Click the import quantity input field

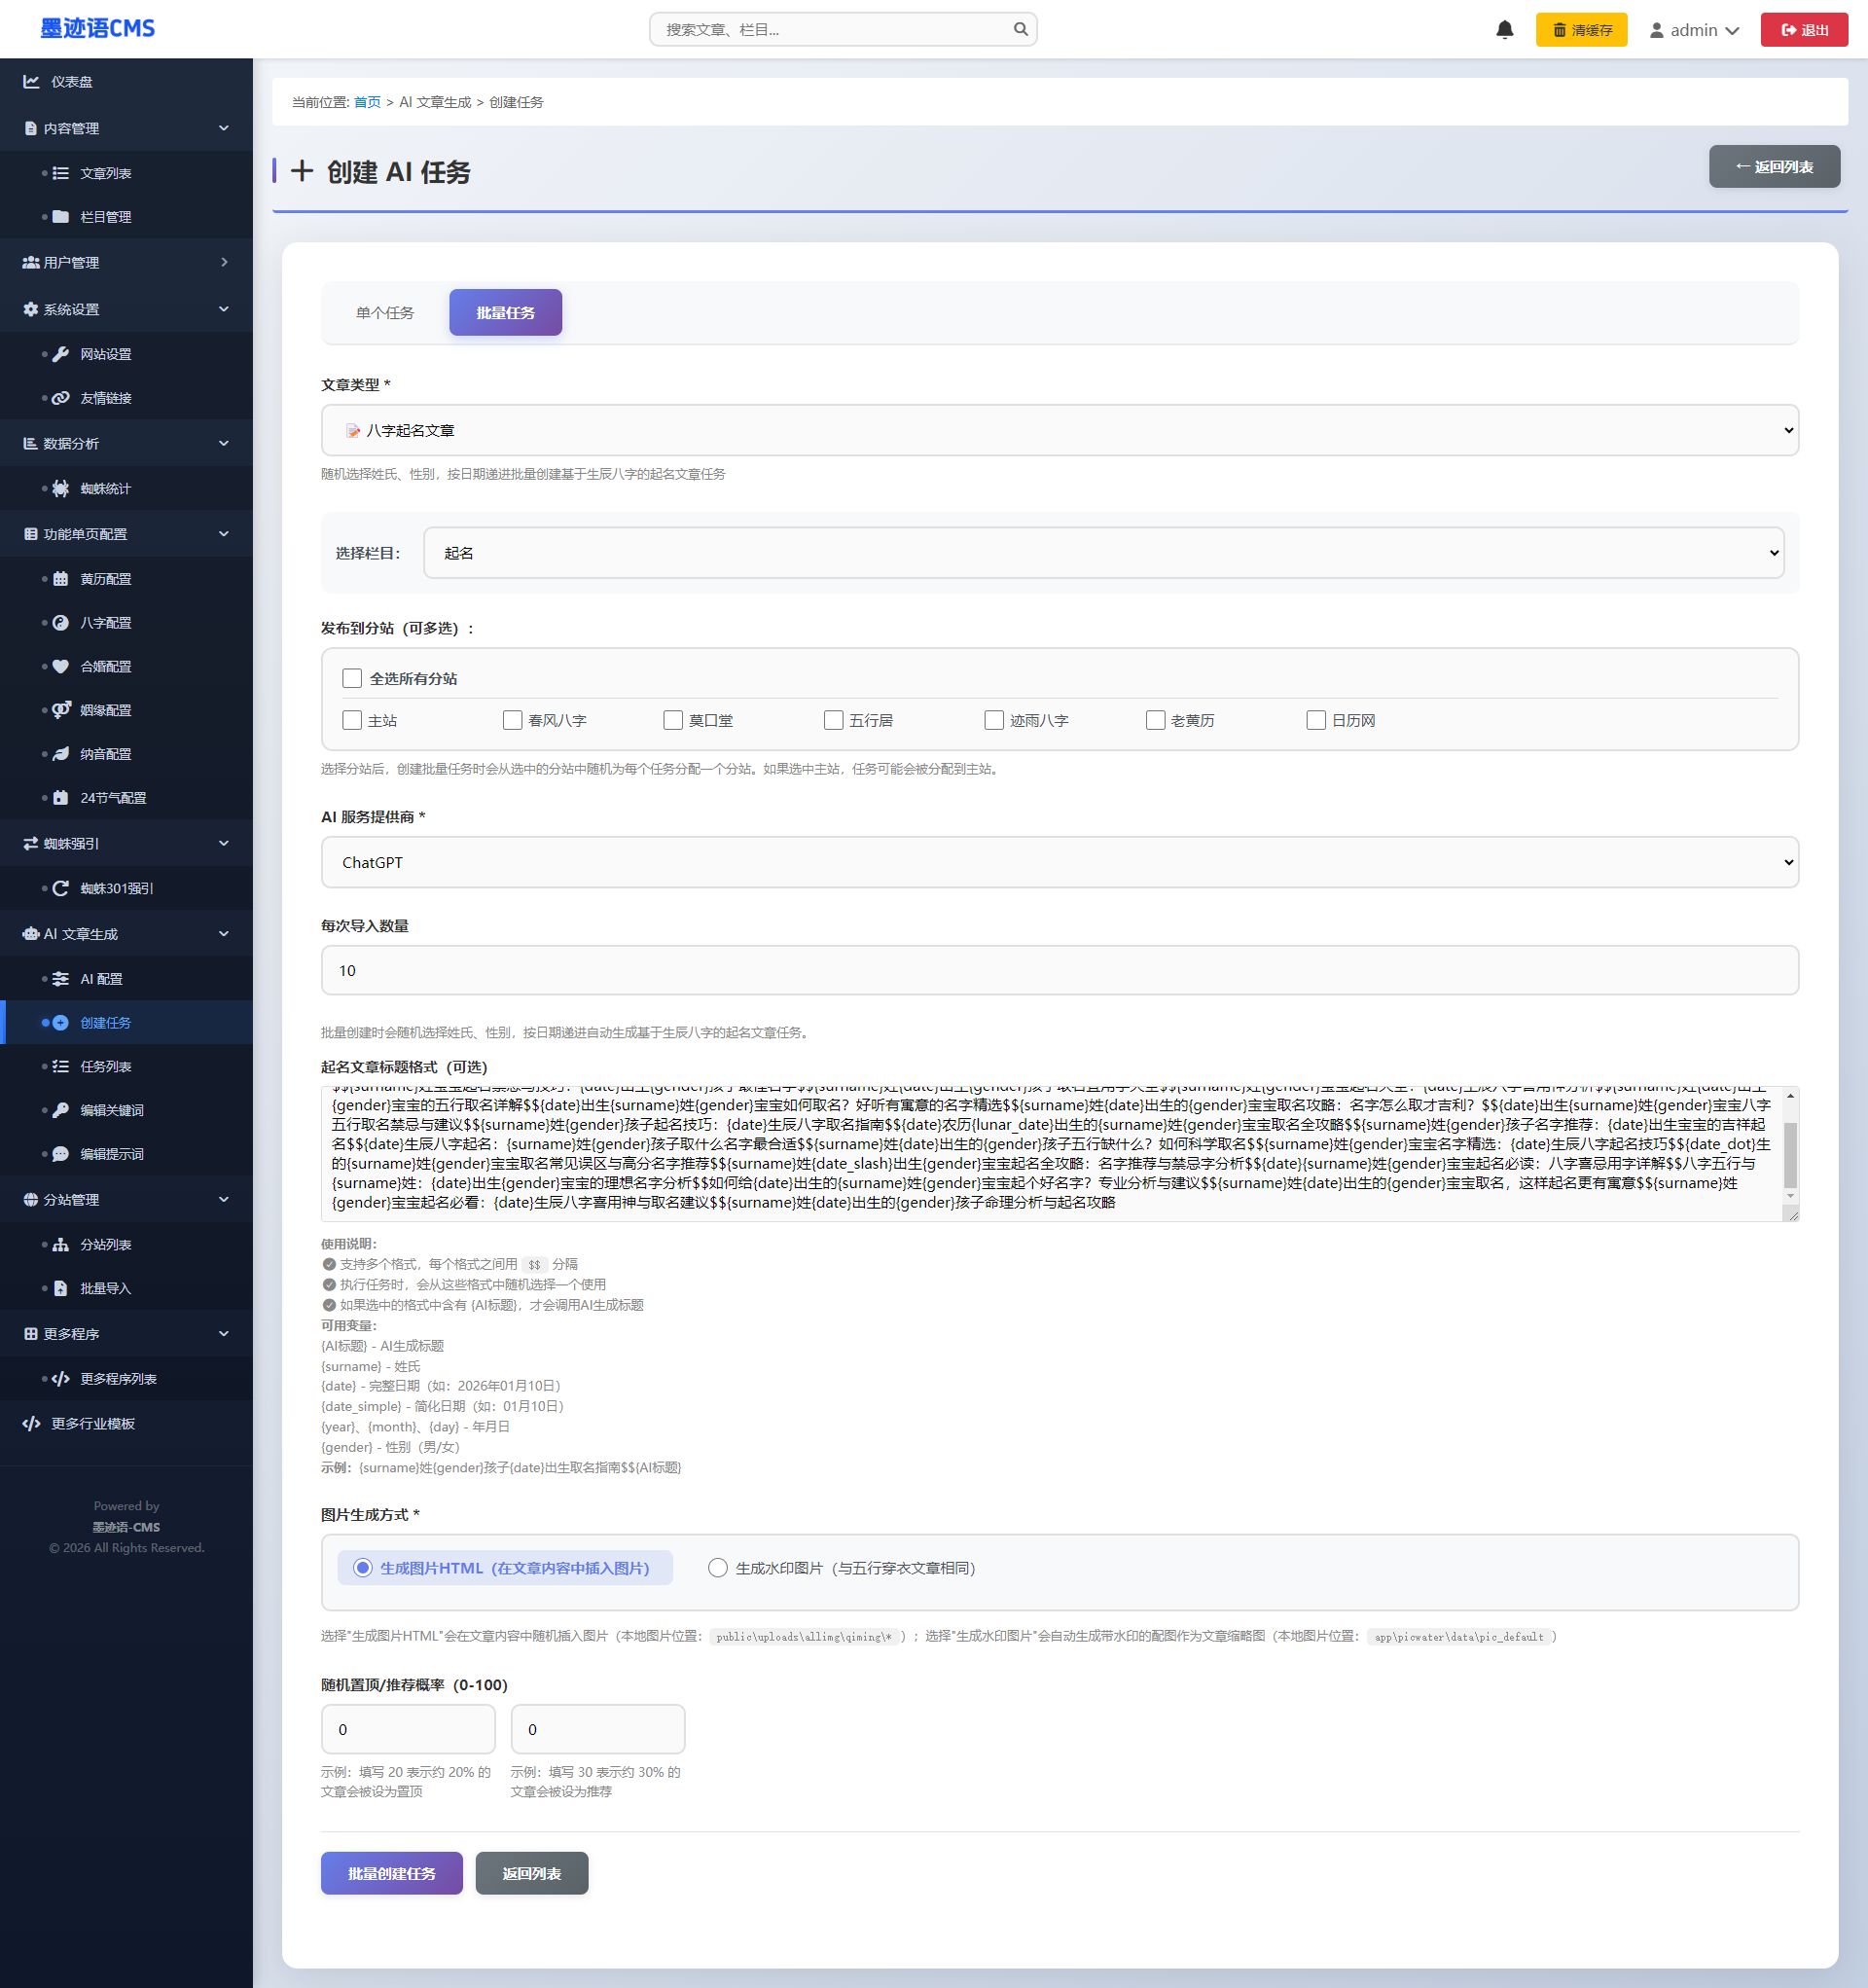click(x=1059, y=970)
